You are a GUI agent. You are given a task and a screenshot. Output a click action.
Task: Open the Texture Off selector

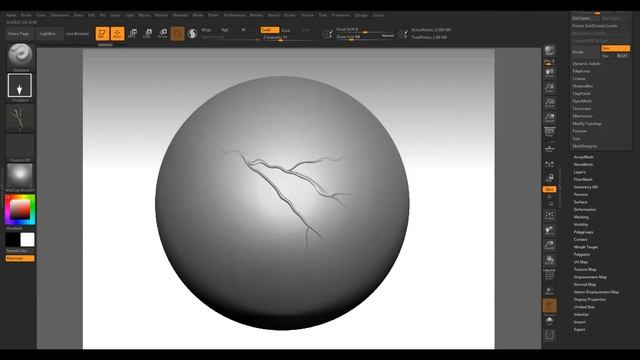(x=20, y=146)
